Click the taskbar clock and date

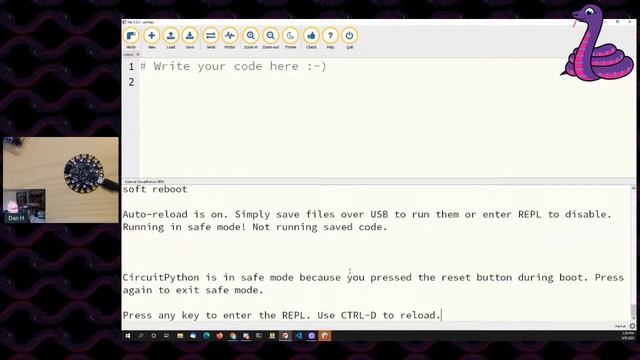627,336
